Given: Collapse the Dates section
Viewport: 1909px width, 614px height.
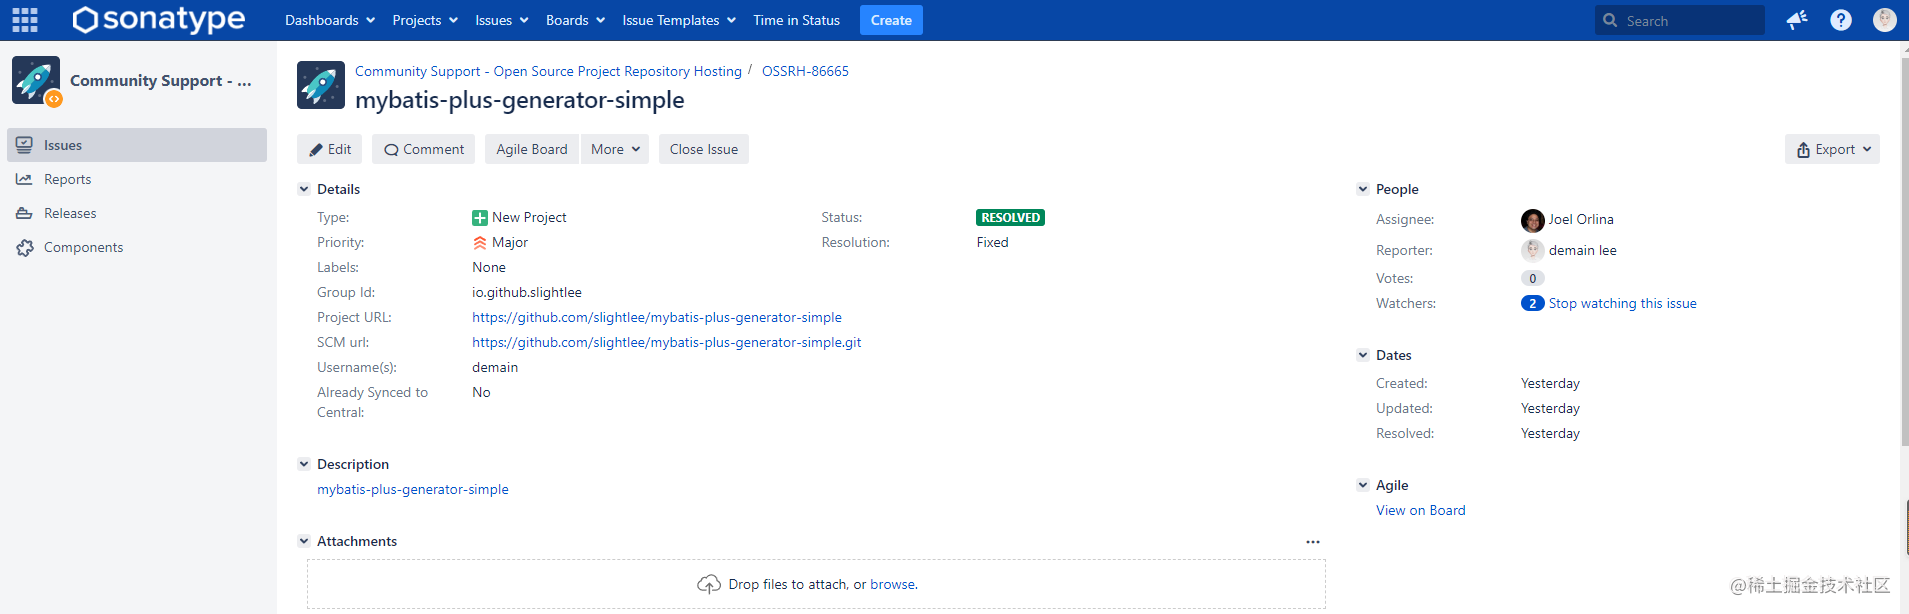Looking at the screenshot, I should click(x=1363, y=355).
